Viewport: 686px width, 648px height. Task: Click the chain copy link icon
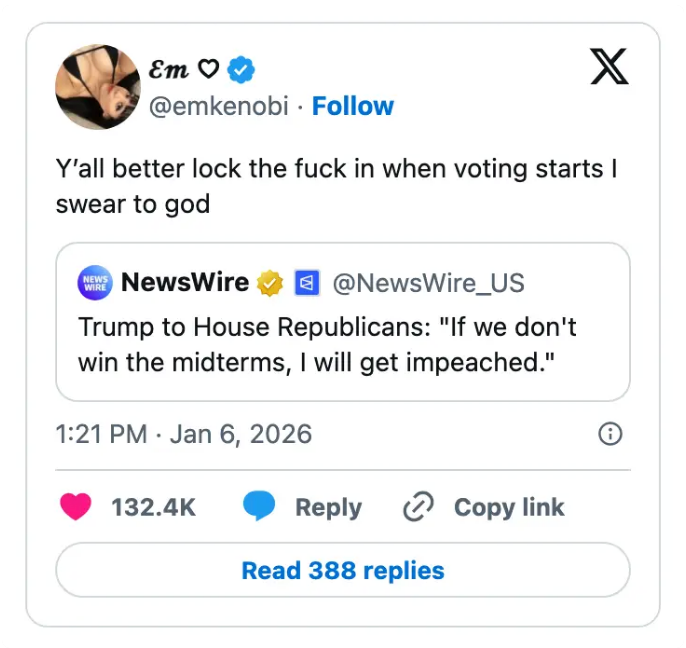pyautogui.click(x=417, y=508)
